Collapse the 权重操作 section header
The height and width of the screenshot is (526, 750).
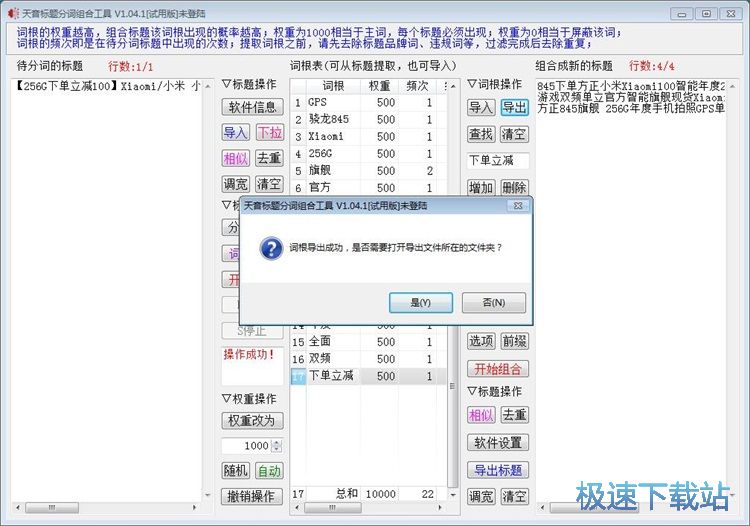point(249,398)
